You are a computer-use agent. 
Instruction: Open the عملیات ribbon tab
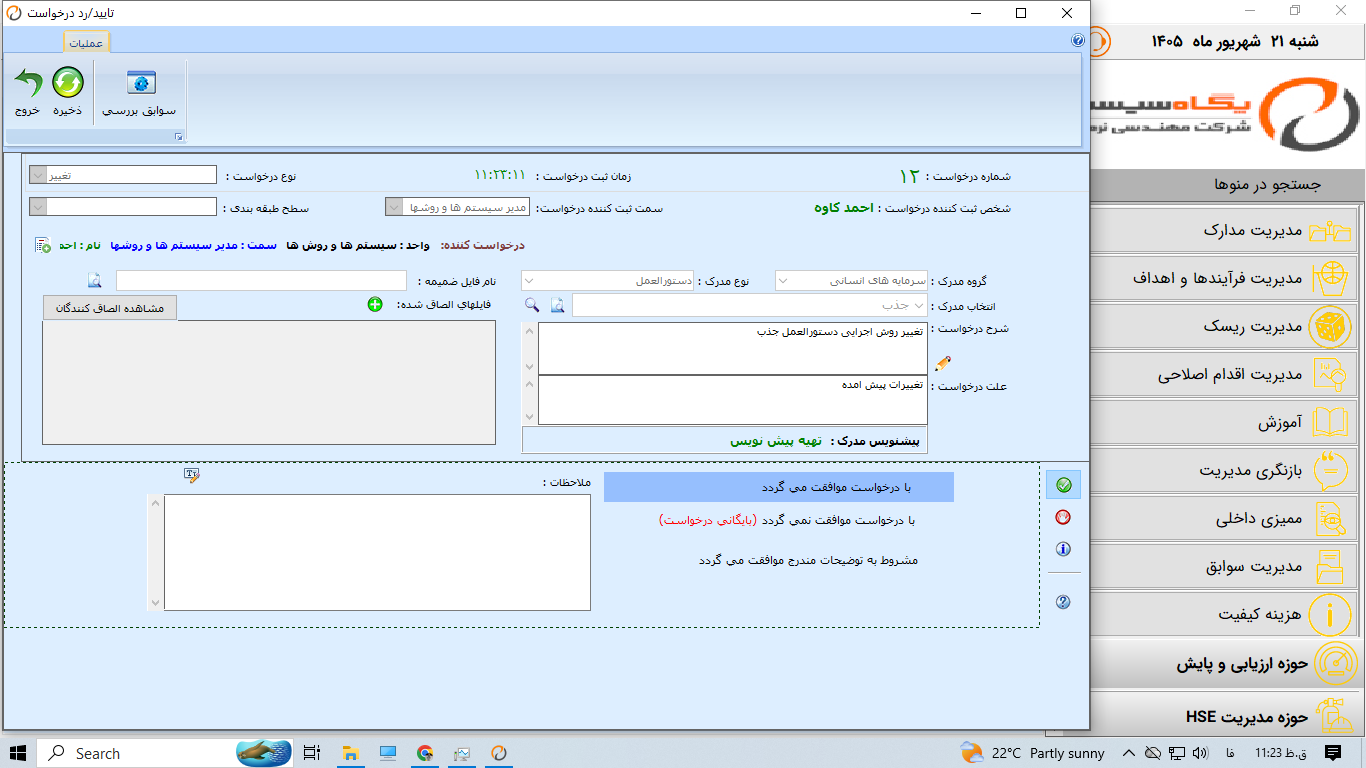tap(87, 43)
